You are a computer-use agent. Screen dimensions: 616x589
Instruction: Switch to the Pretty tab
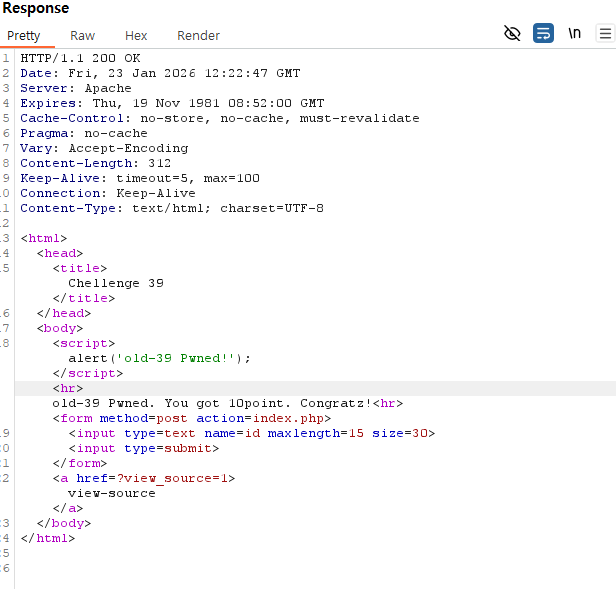click(24, 36)
